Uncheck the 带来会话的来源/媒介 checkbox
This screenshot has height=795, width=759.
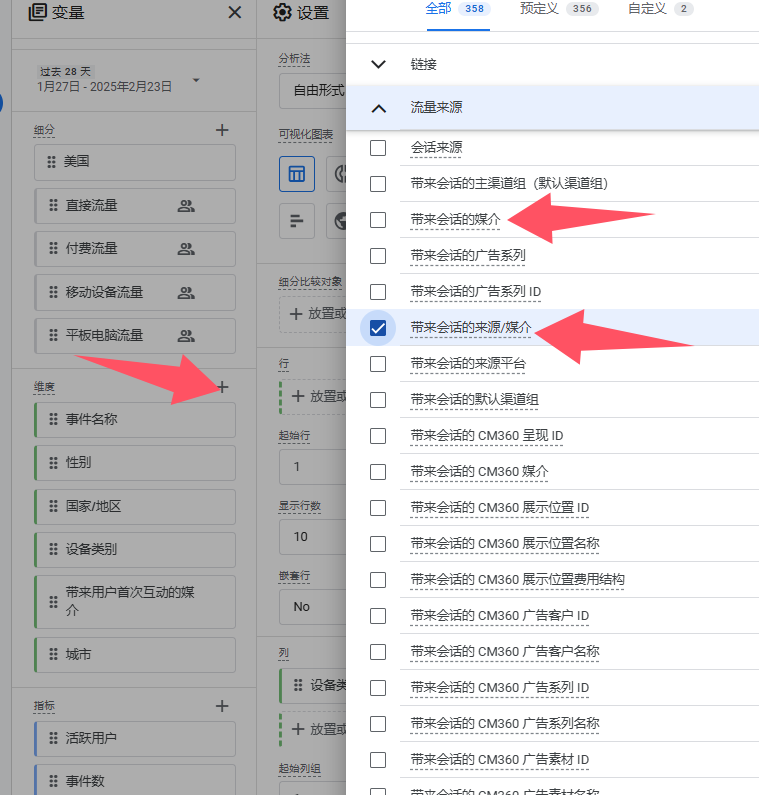click(x=378, y=328)
